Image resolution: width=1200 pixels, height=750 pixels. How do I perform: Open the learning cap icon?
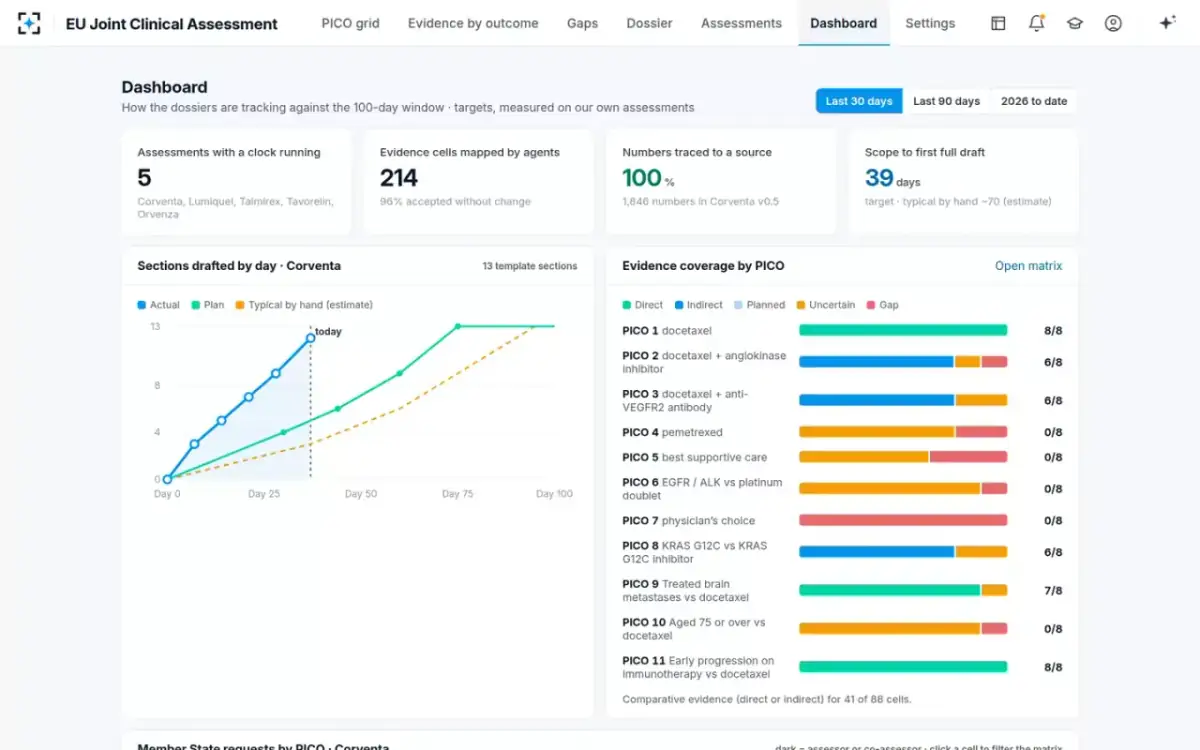tap(1075, 23)
